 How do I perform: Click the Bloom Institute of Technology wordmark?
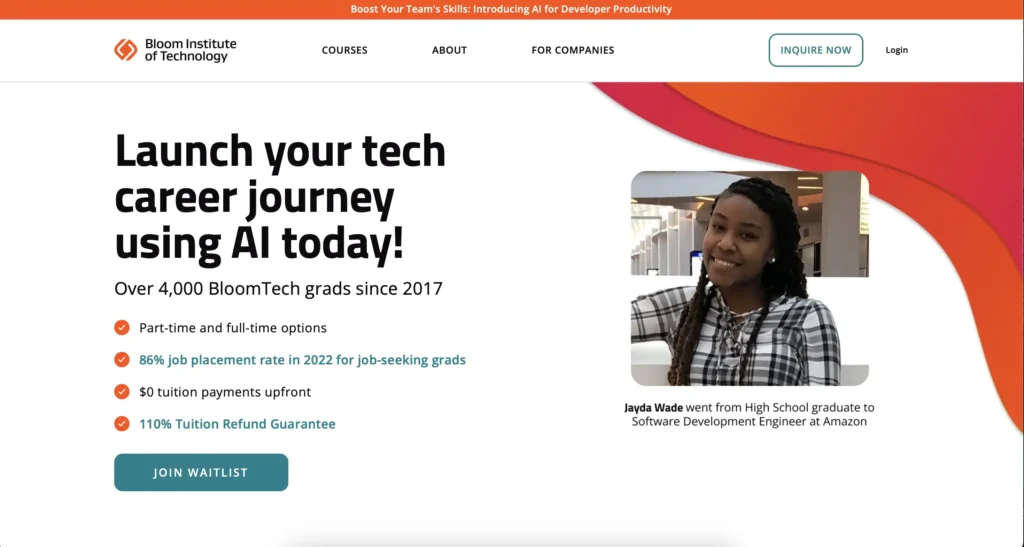(x=191, y=50)
